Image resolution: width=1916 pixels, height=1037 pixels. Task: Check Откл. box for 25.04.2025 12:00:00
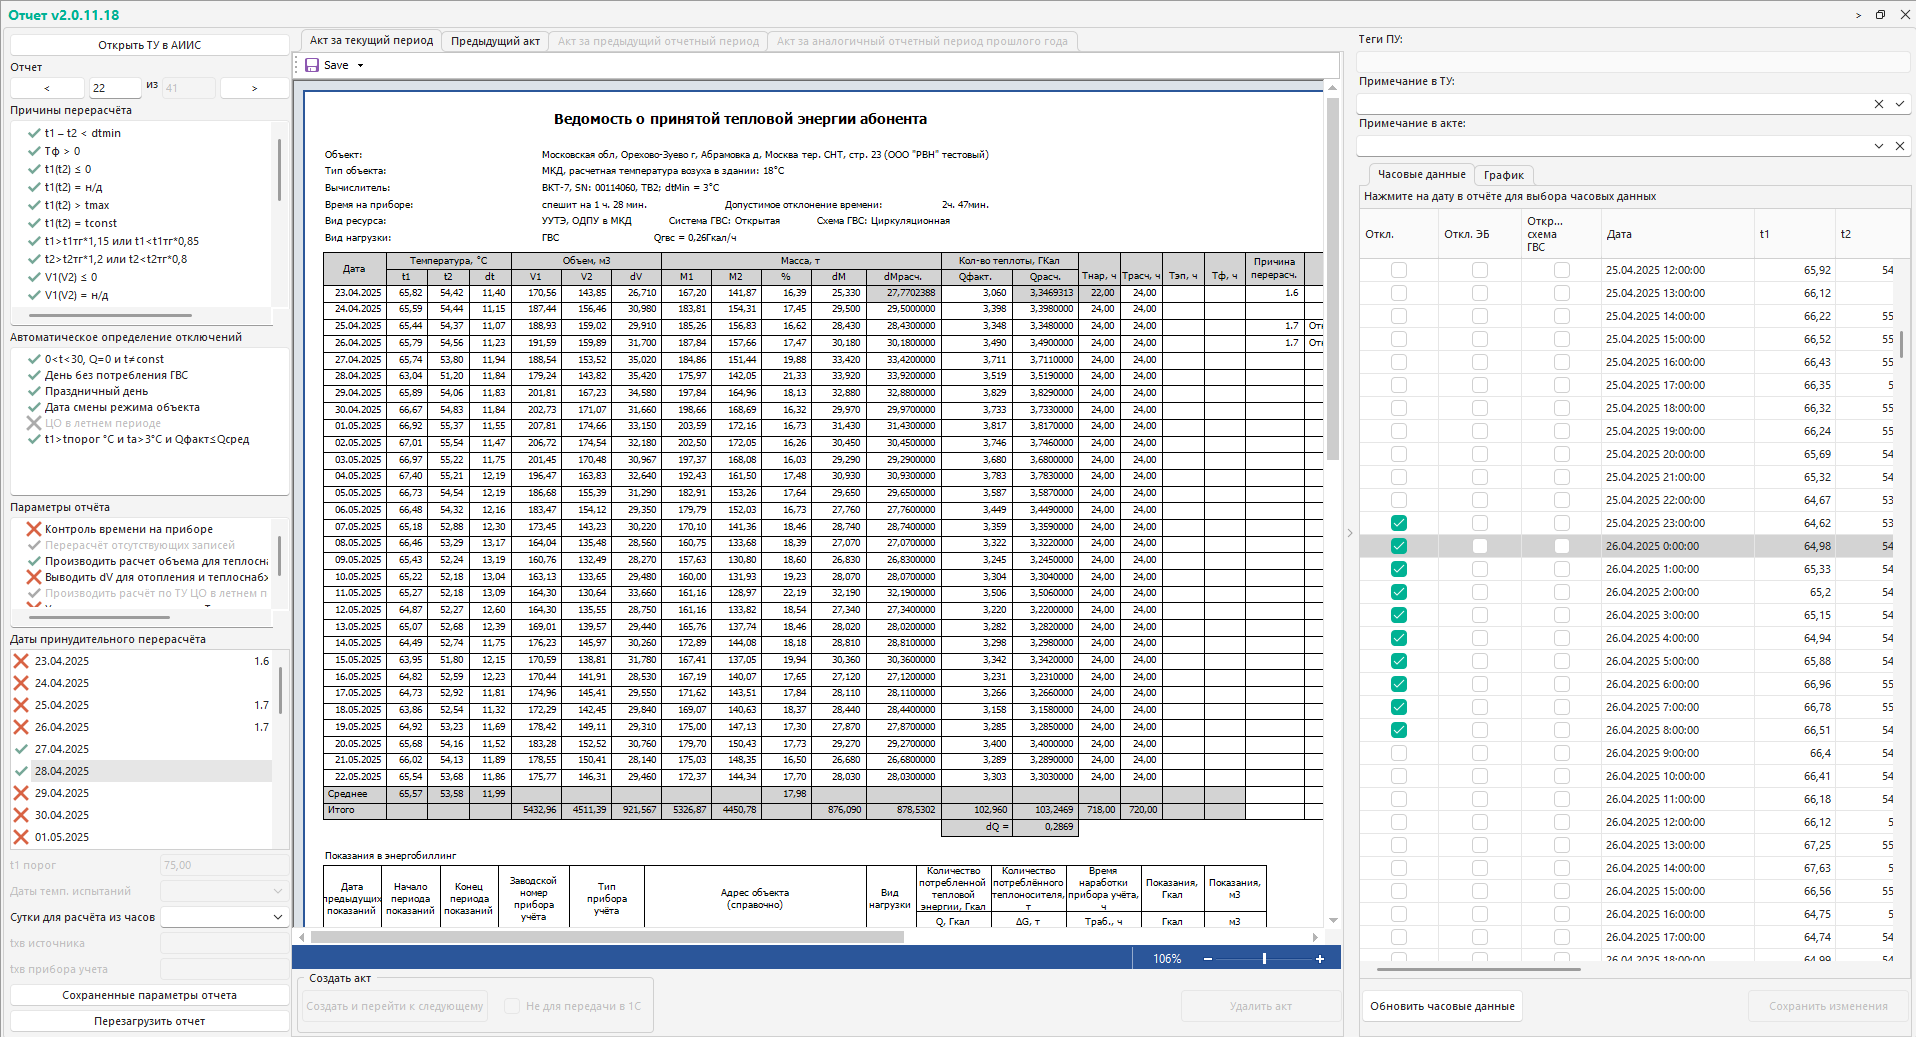[x=1398, y=270]
